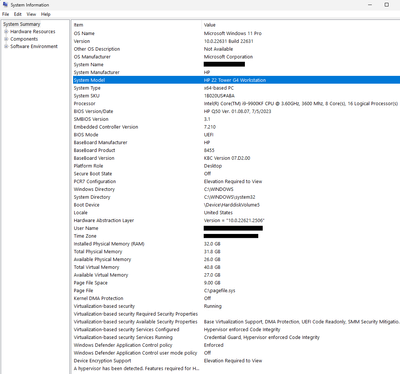Select the BaseBoard Manufacturer row
The height and width of the screenshot is (374, 400).
point(236,142)
